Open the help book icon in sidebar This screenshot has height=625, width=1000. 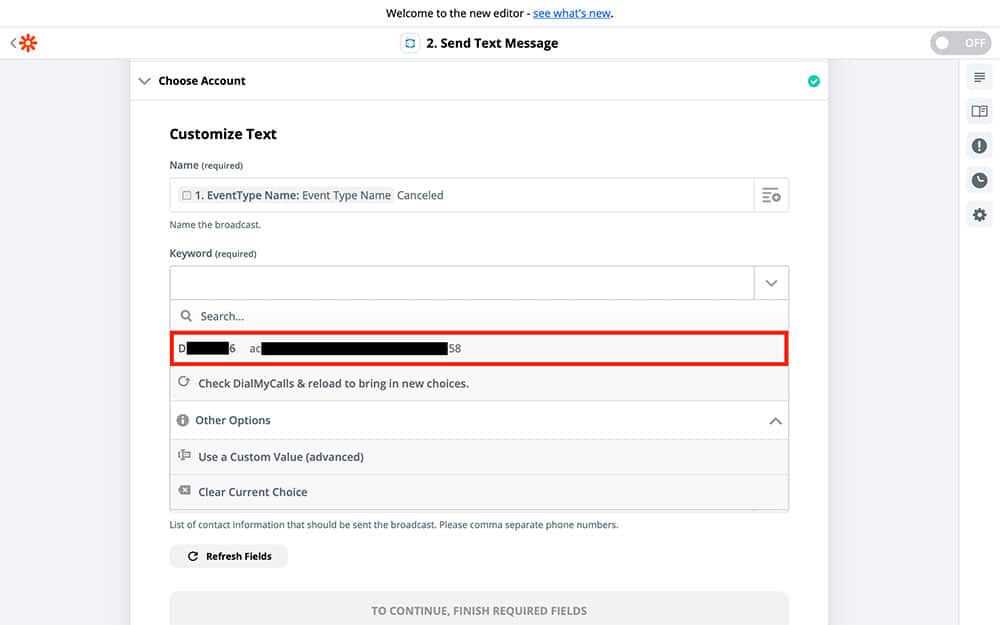coord(979,111)
